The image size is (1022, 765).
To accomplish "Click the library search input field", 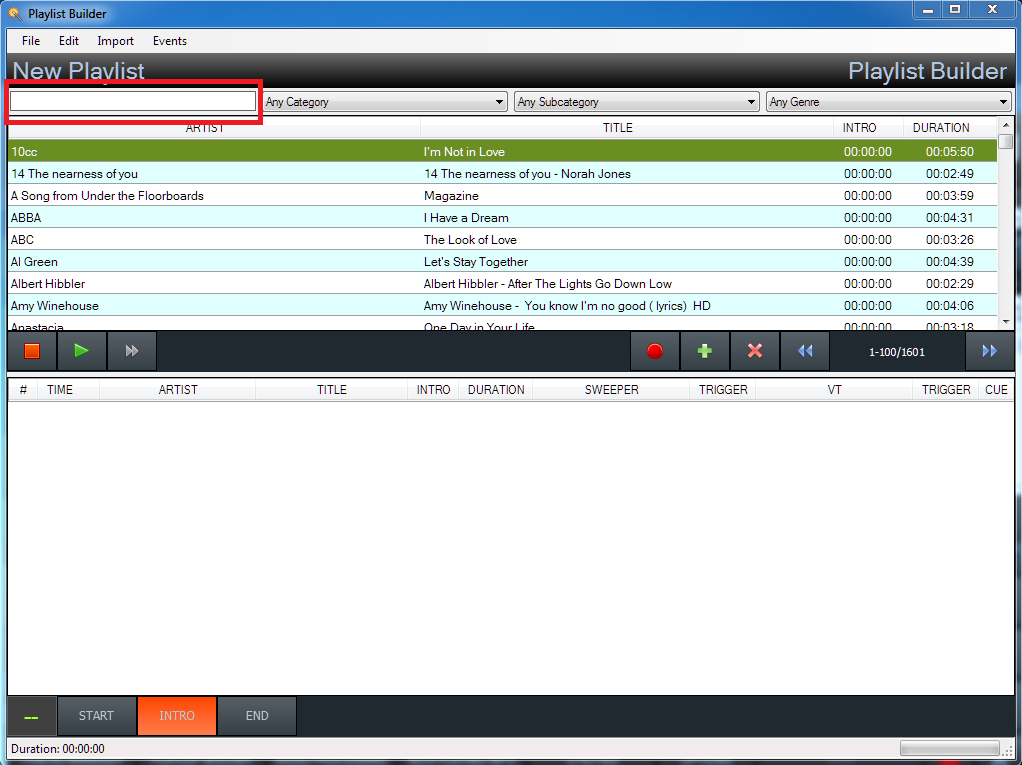I will tap(133, 101).
